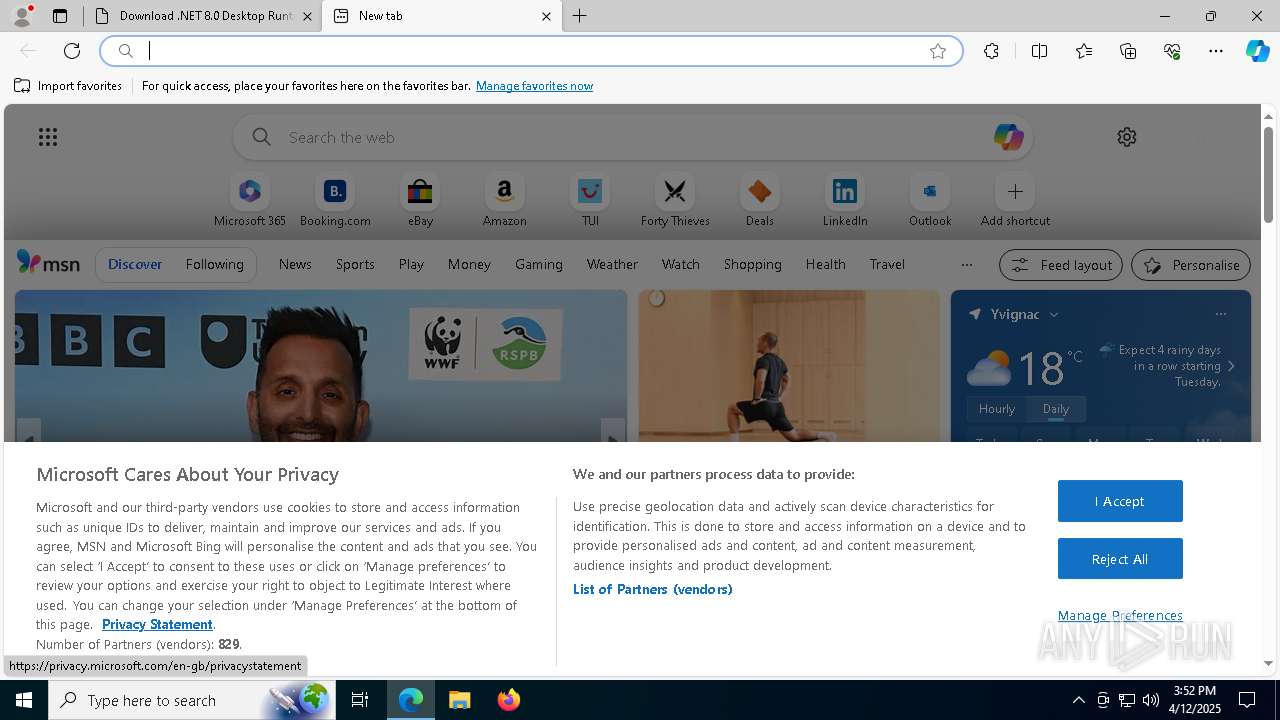Open Settings and more ellipsis

(1216, 51)
